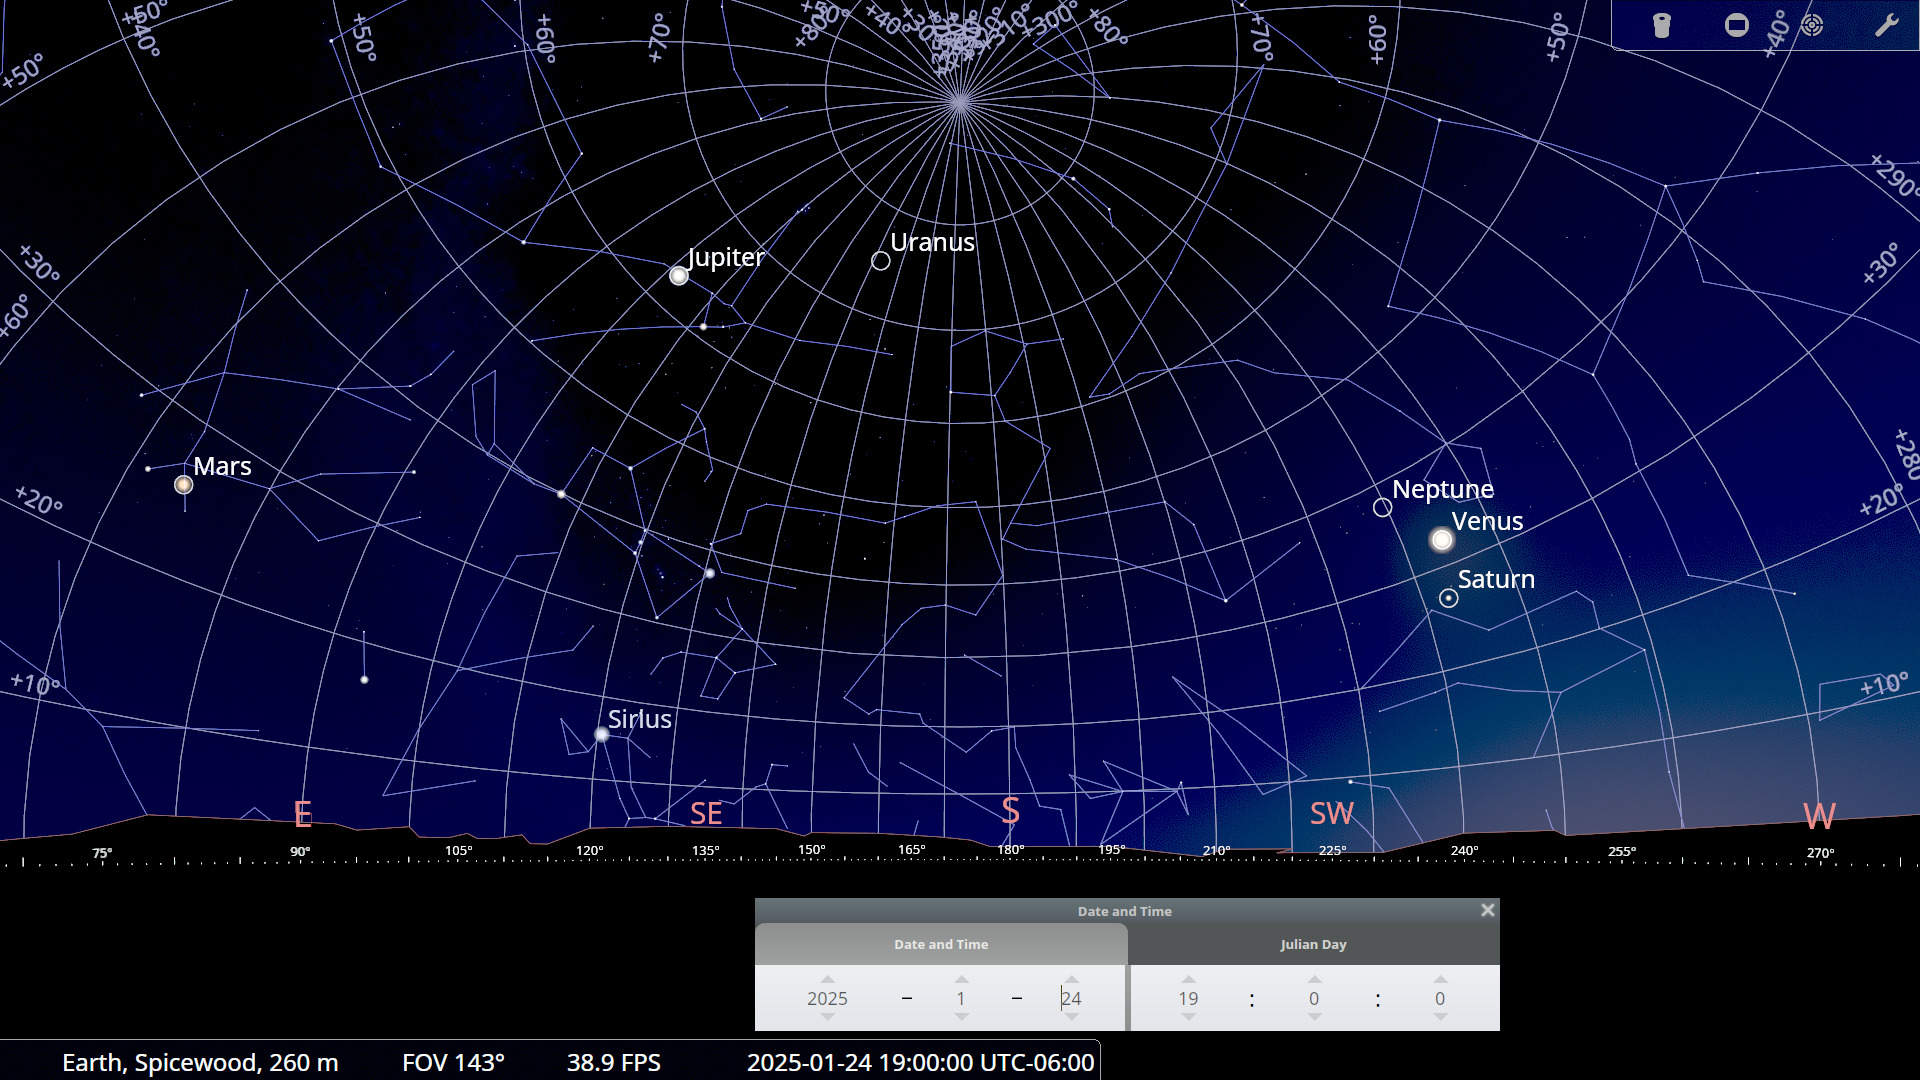Toggle the Telrad sight icon
The image size is (1920, 1080).
click(1812, 25)
